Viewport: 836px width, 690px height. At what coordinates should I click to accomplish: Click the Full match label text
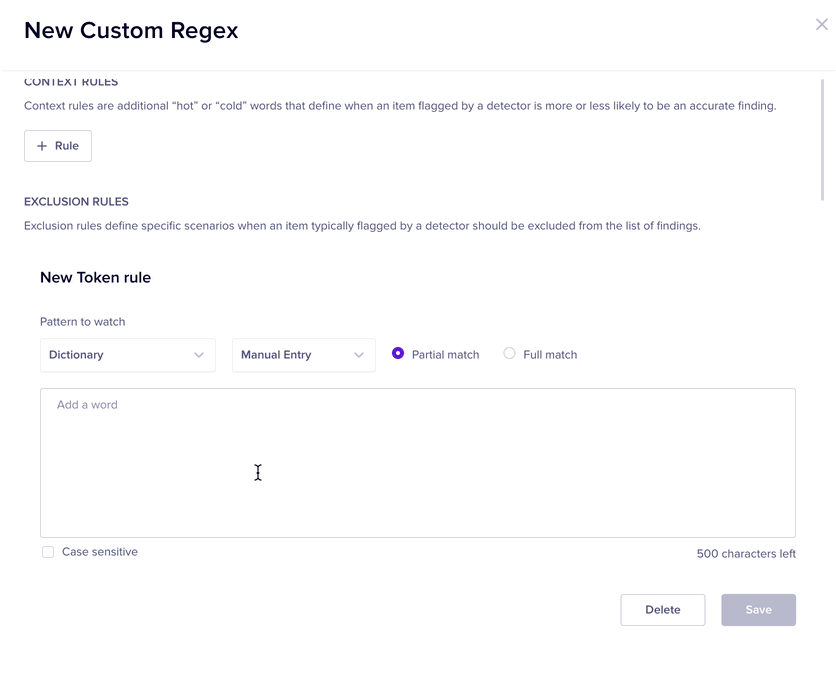pos(550,355)
